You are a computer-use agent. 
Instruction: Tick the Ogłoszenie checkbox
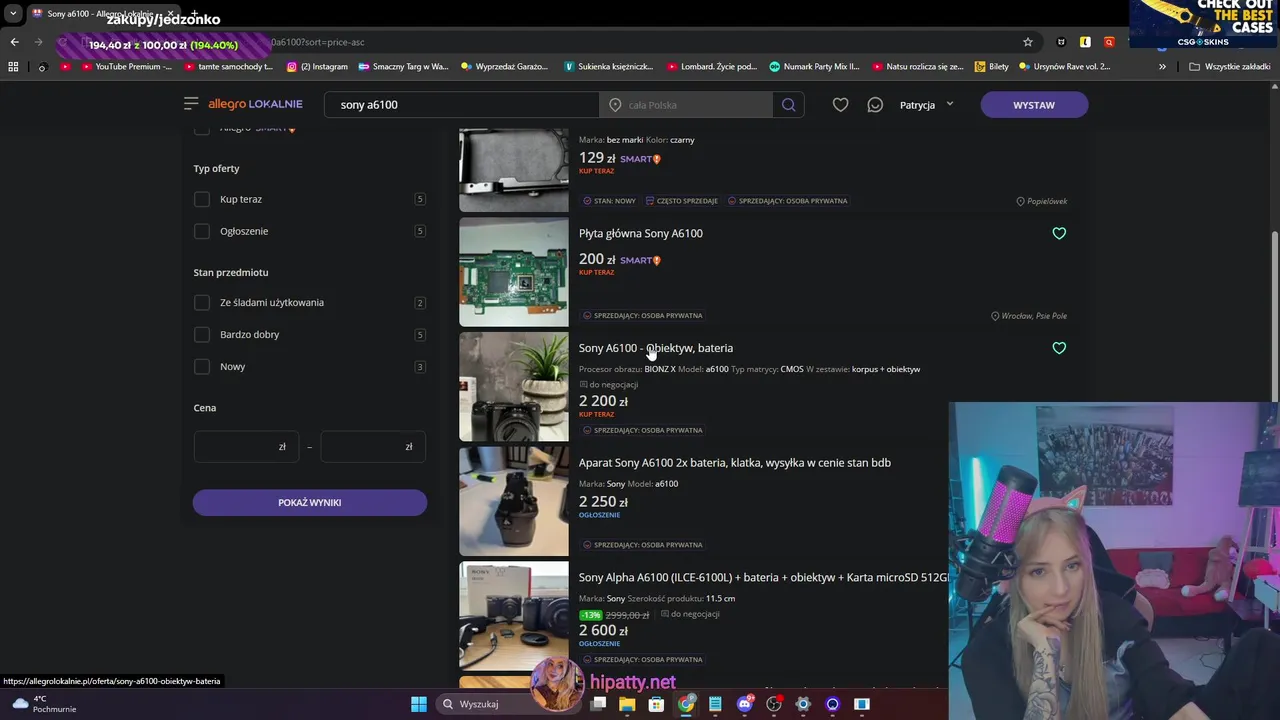click(x=202, y=231)
